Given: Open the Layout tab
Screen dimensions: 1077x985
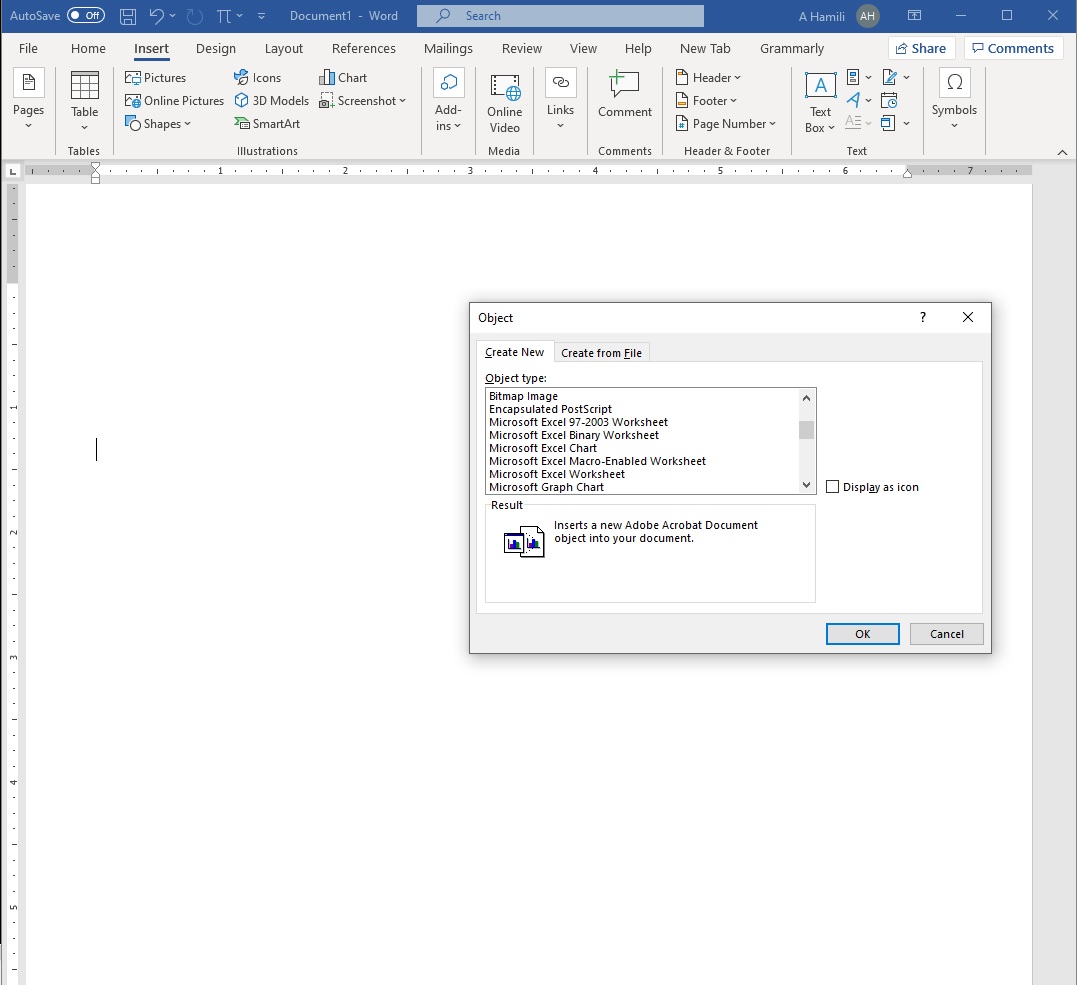Looking at the screenshot, I should [284, 48].
